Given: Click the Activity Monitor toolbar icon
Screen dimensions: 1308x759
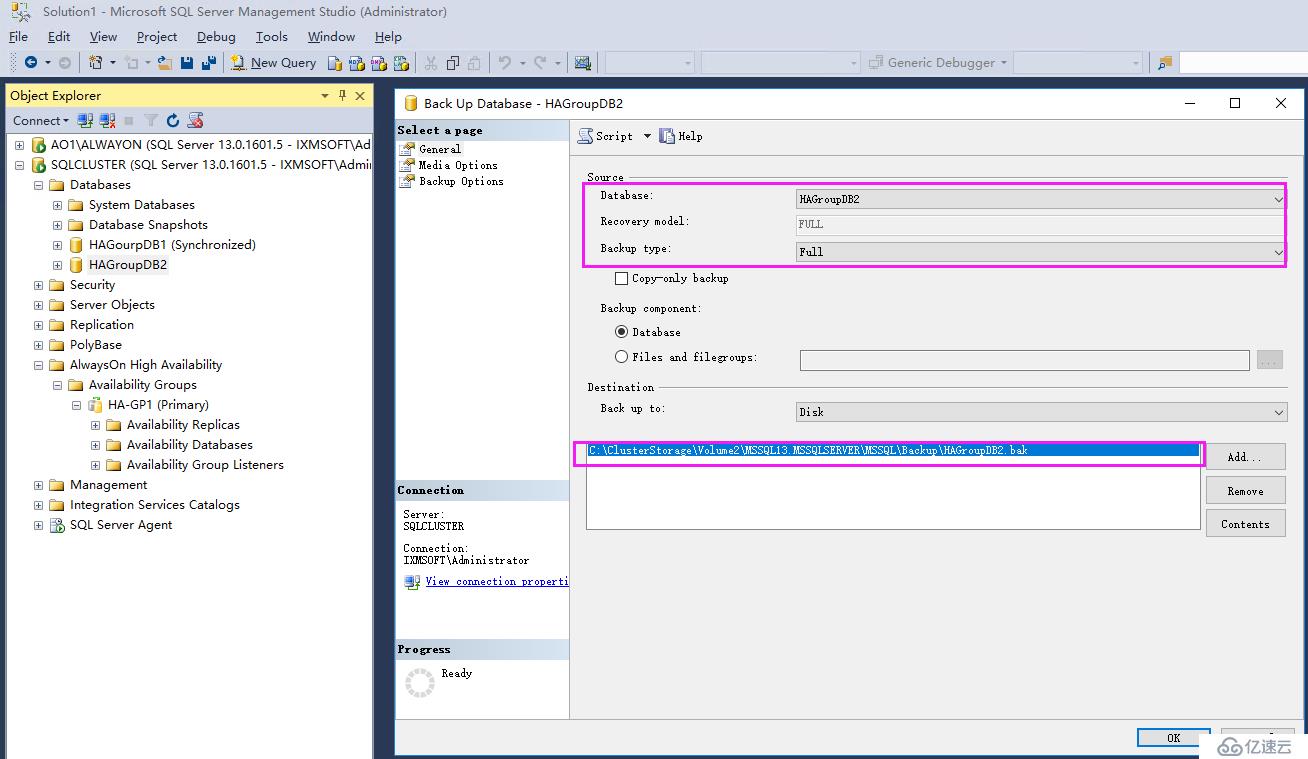Looking at the screenshot, I should coord(583,62).
